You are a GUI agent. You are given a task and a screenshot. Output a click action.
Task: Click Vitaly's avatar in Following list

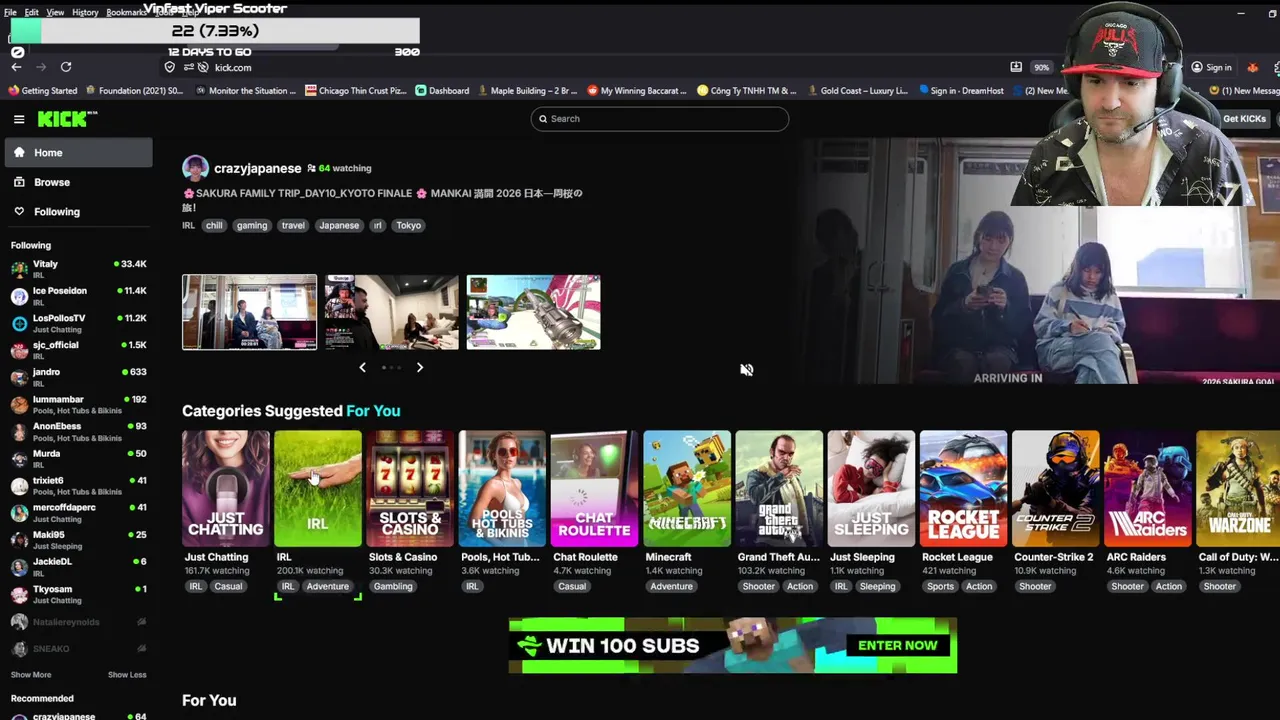click(x=19, y=269)
